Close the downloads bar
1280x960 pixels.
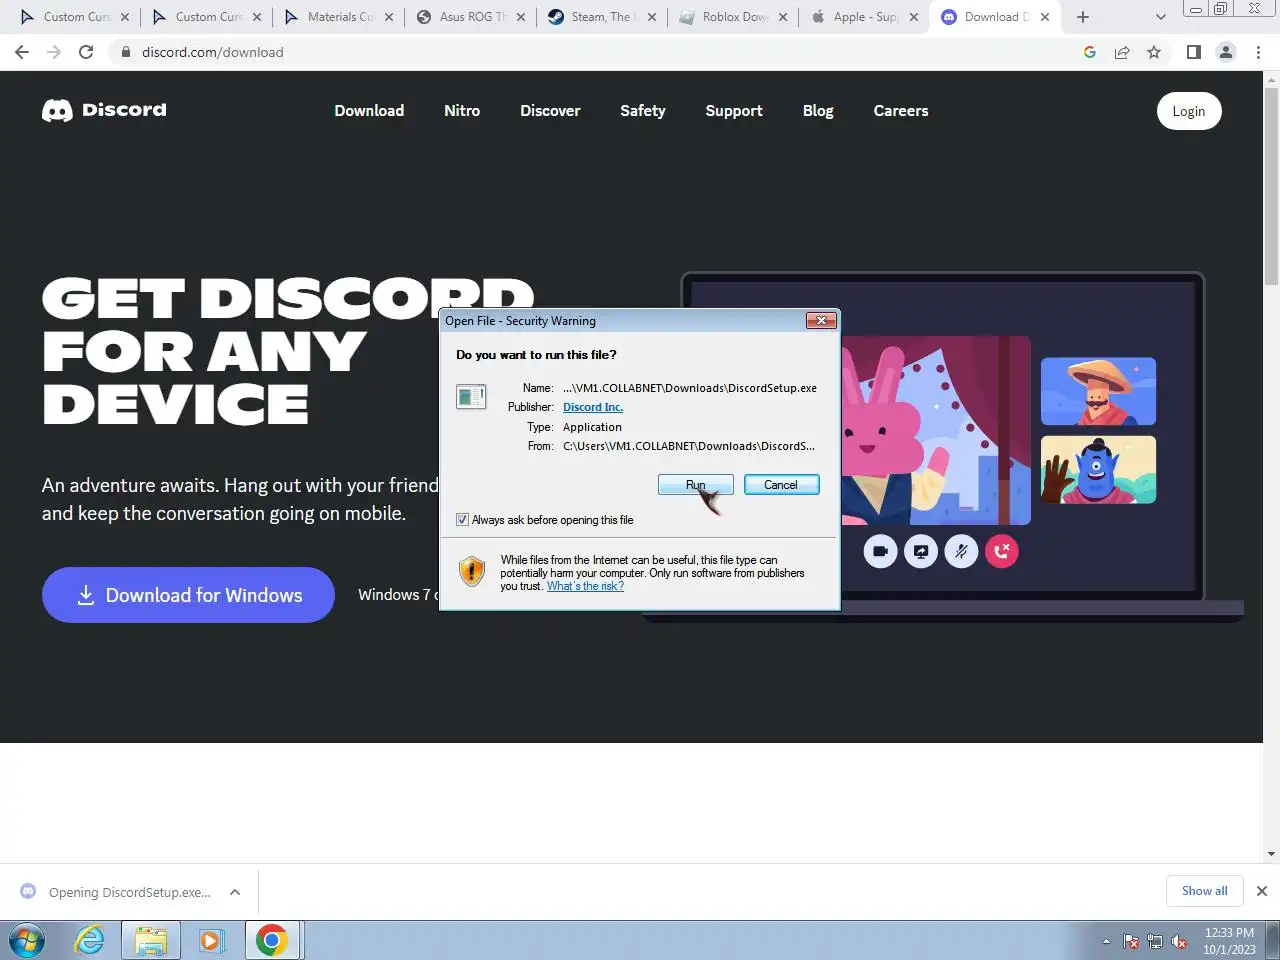coord(1262,891)
